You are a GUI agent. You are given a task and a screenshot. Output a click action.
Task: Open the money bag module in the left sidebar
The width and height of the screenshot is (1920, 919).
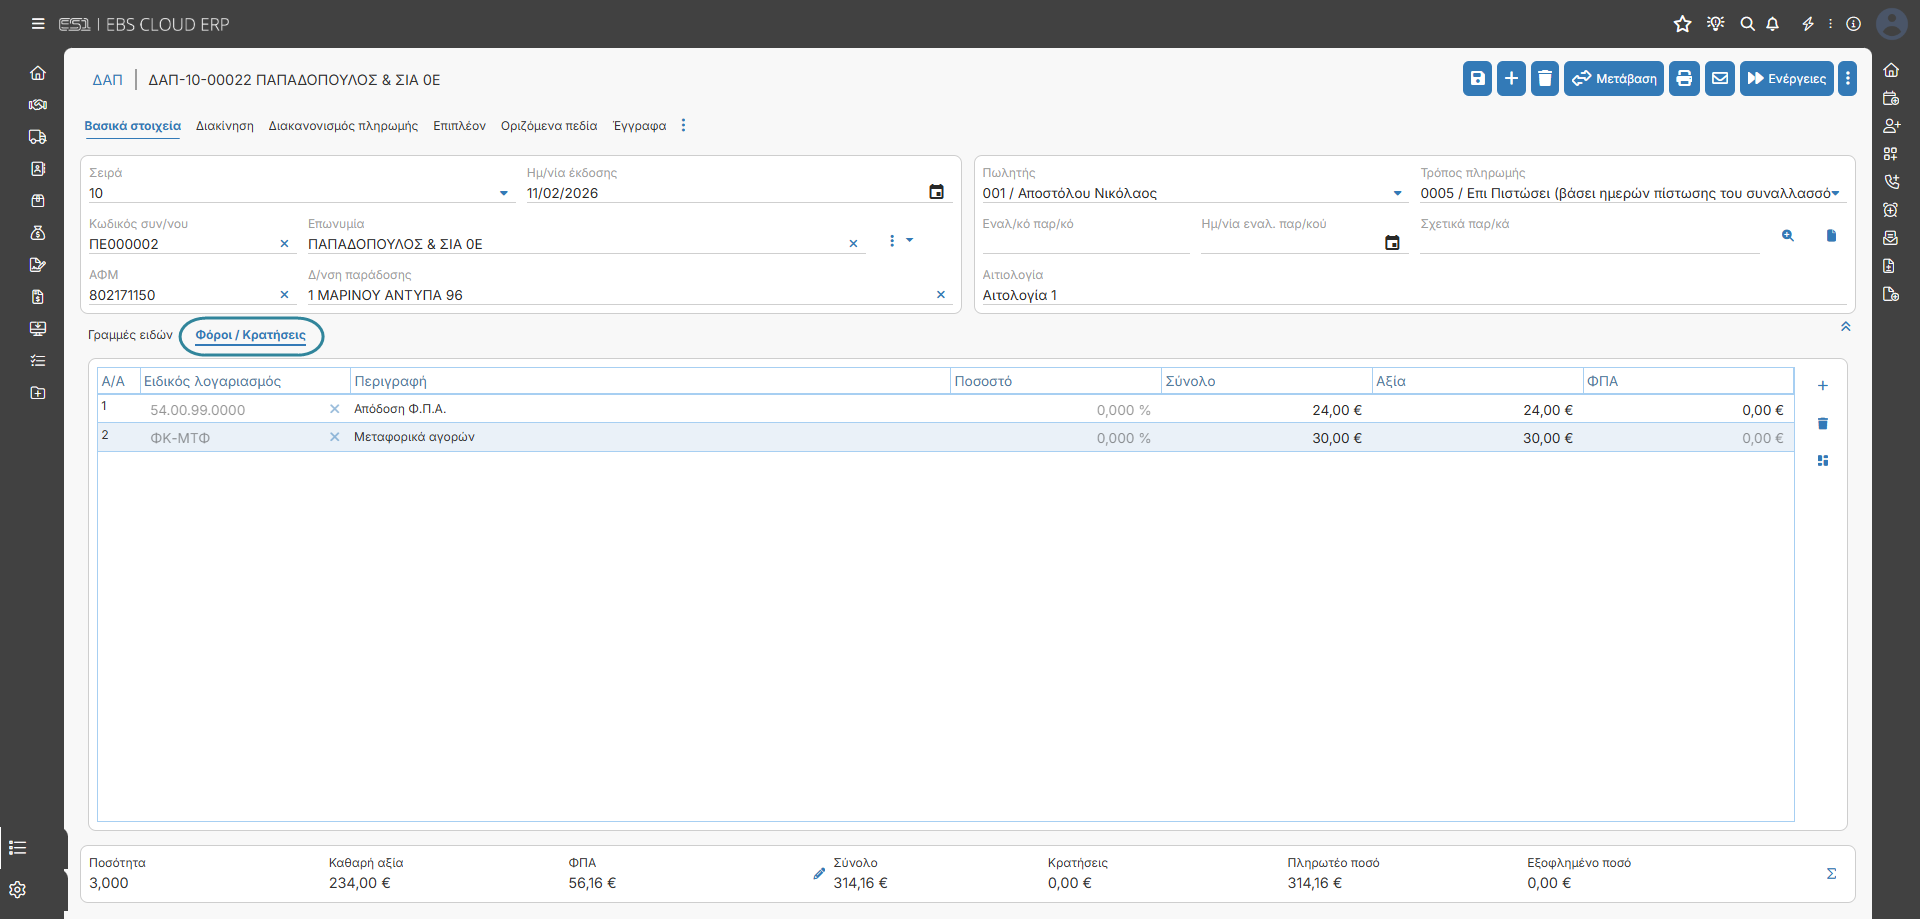tap(38, 233)
